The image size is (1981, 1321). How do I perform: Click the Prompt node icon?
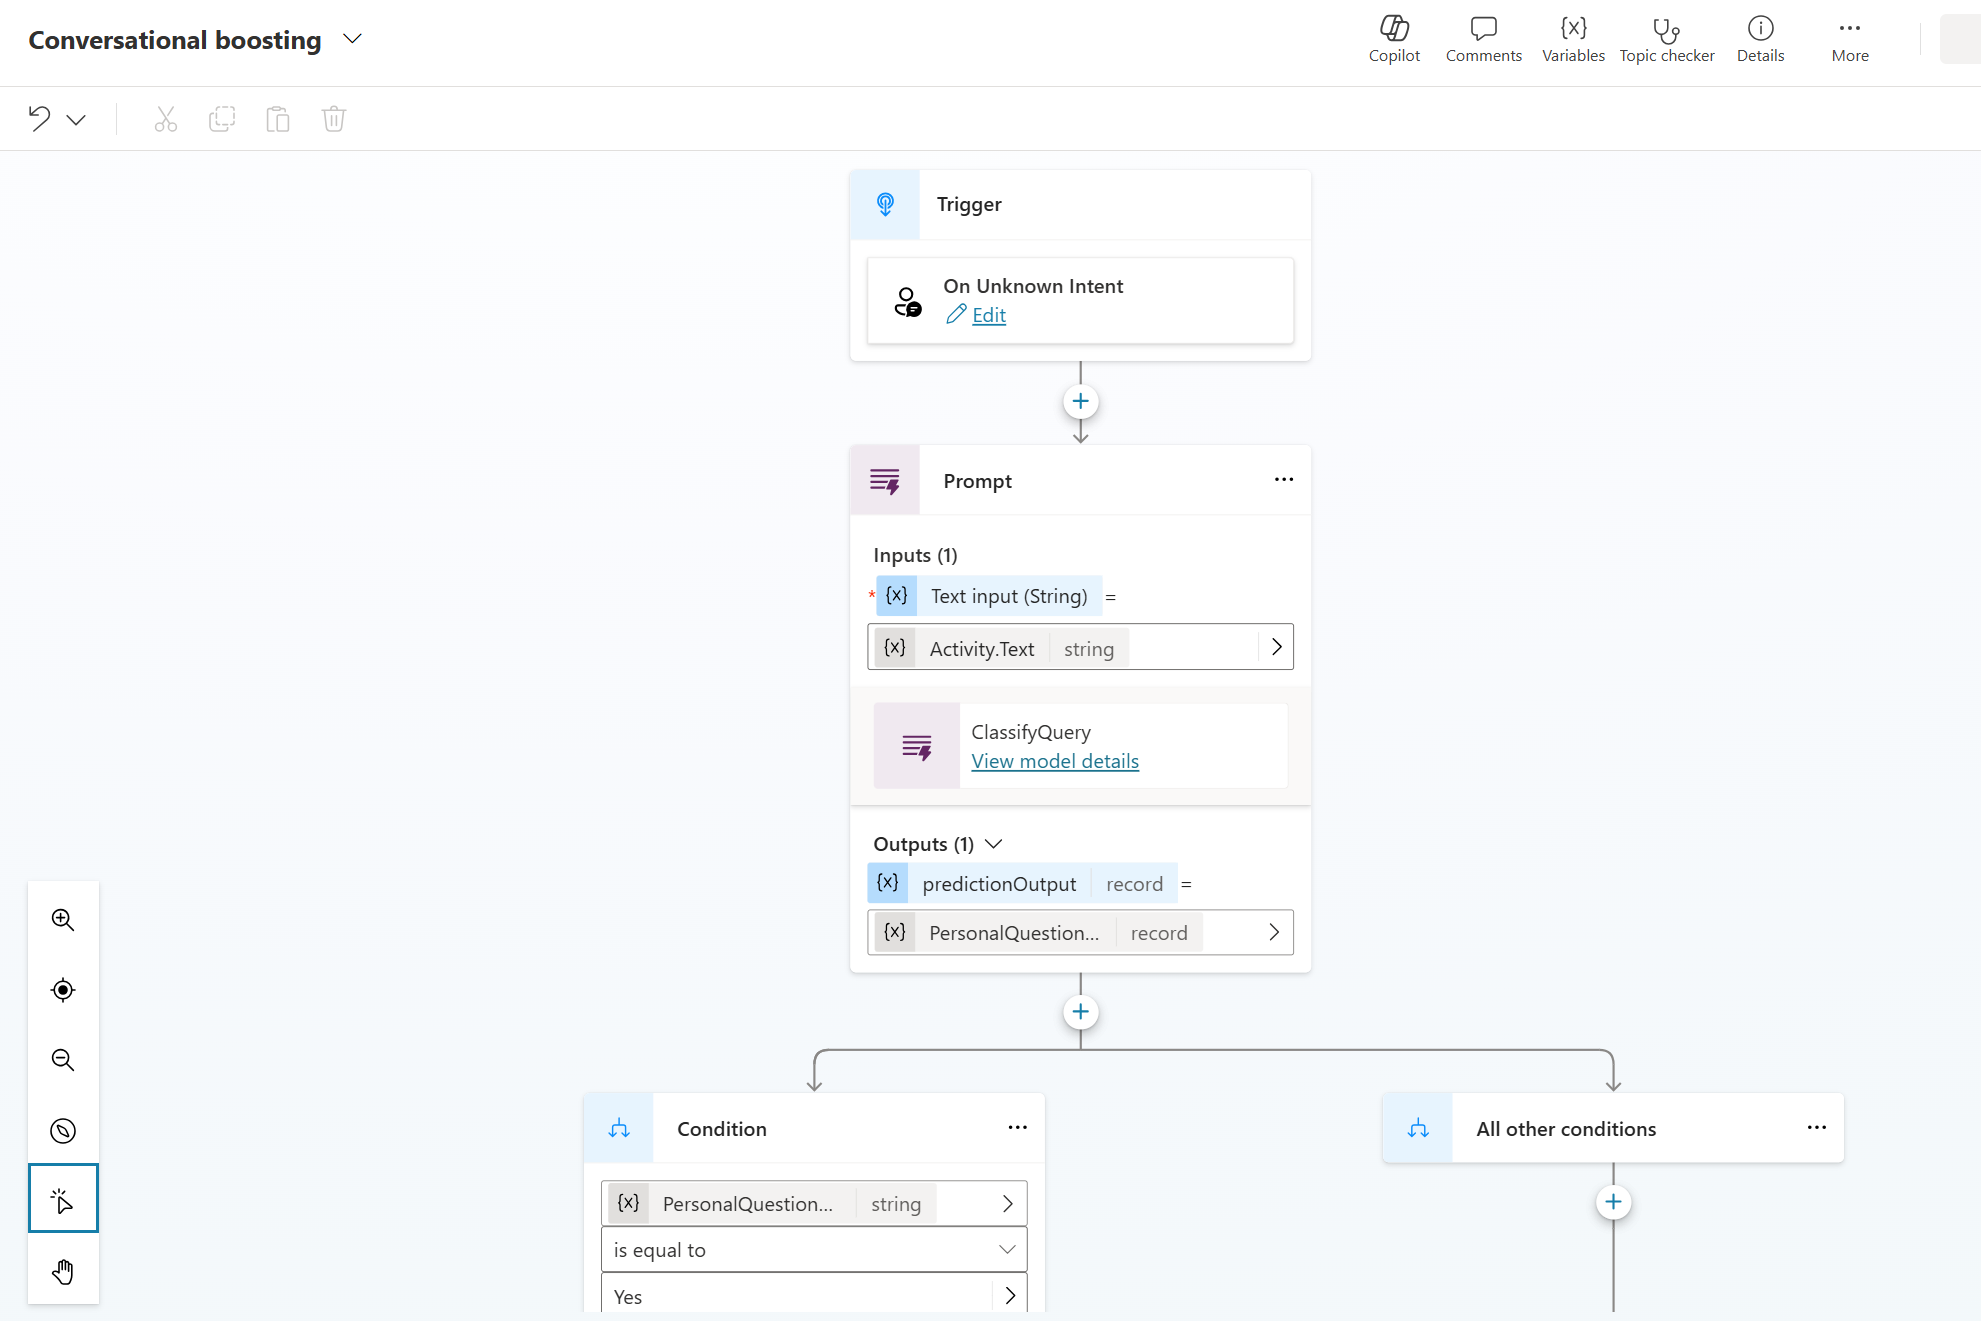tap(885, 481)
